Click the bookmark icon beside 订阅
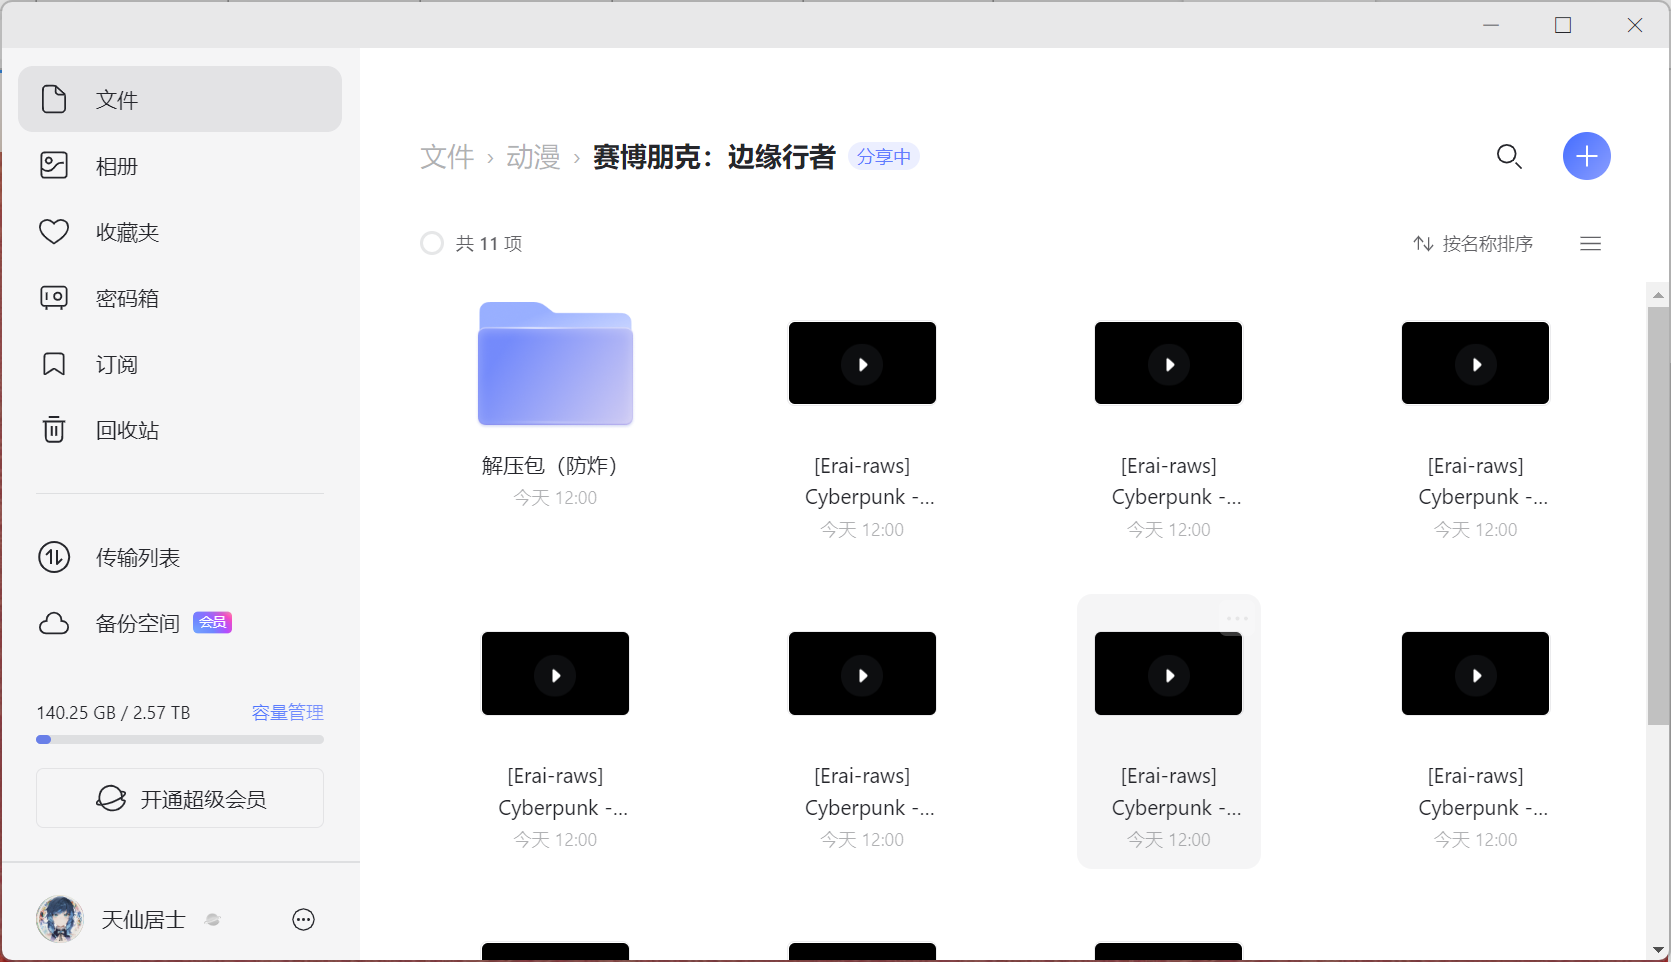The width and height of the screenshot is (1671, 962). point(54,364)
